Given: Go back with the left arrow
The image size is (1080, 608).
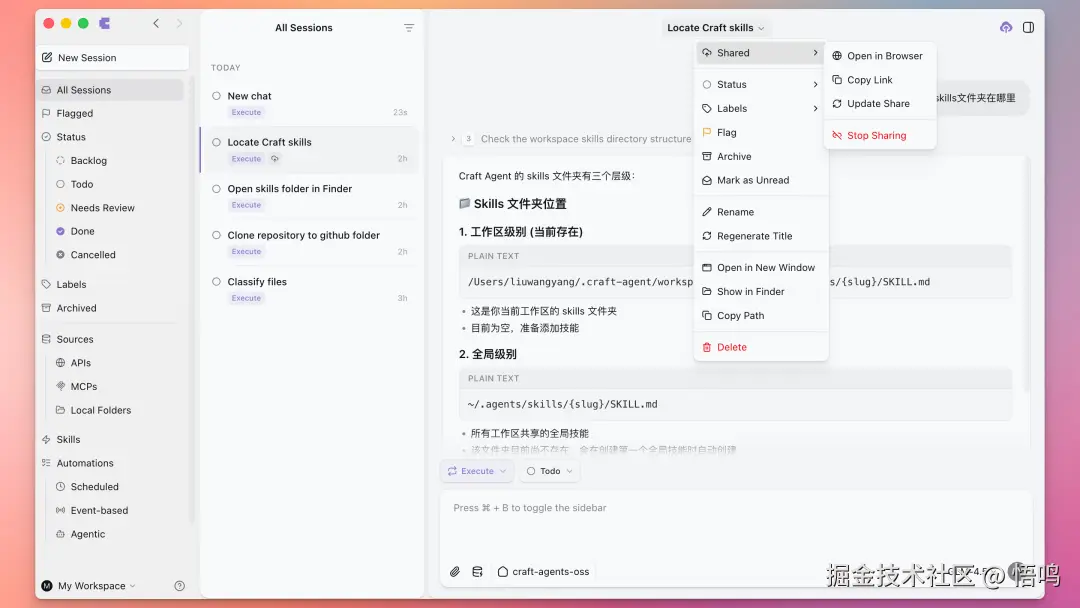Looking at the screenshot, I should point(156,23).
